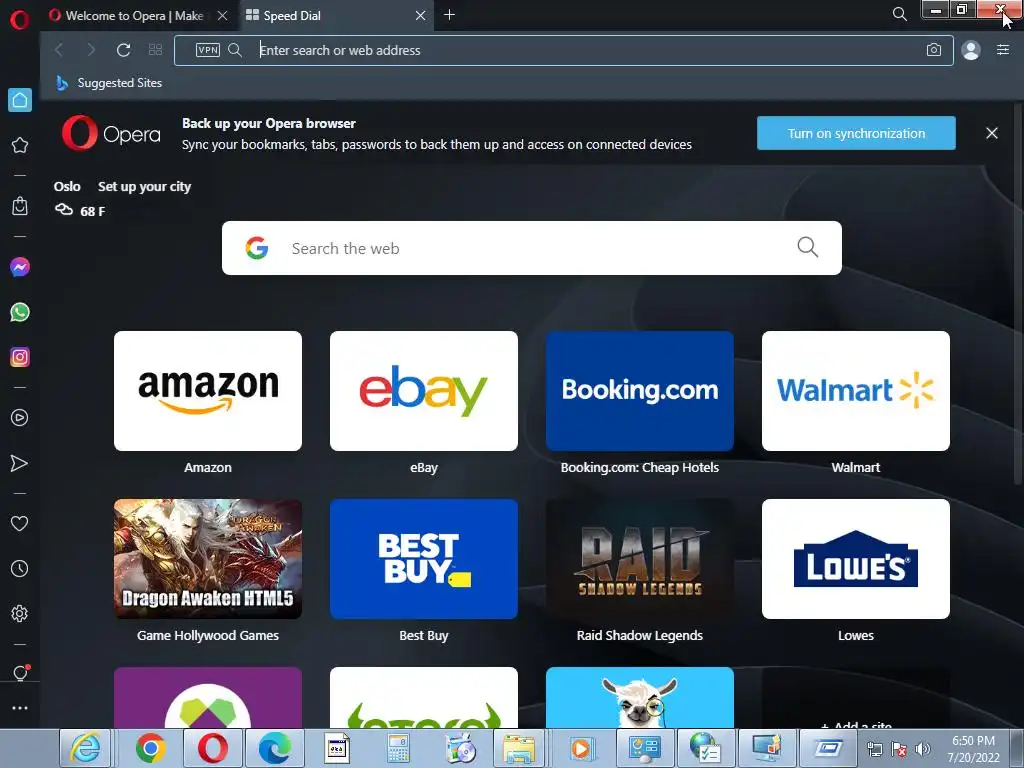Viewport: 1024px width, 768px height.
Task: Toggle the VPN badge in address bar
Action: [208, 50]
